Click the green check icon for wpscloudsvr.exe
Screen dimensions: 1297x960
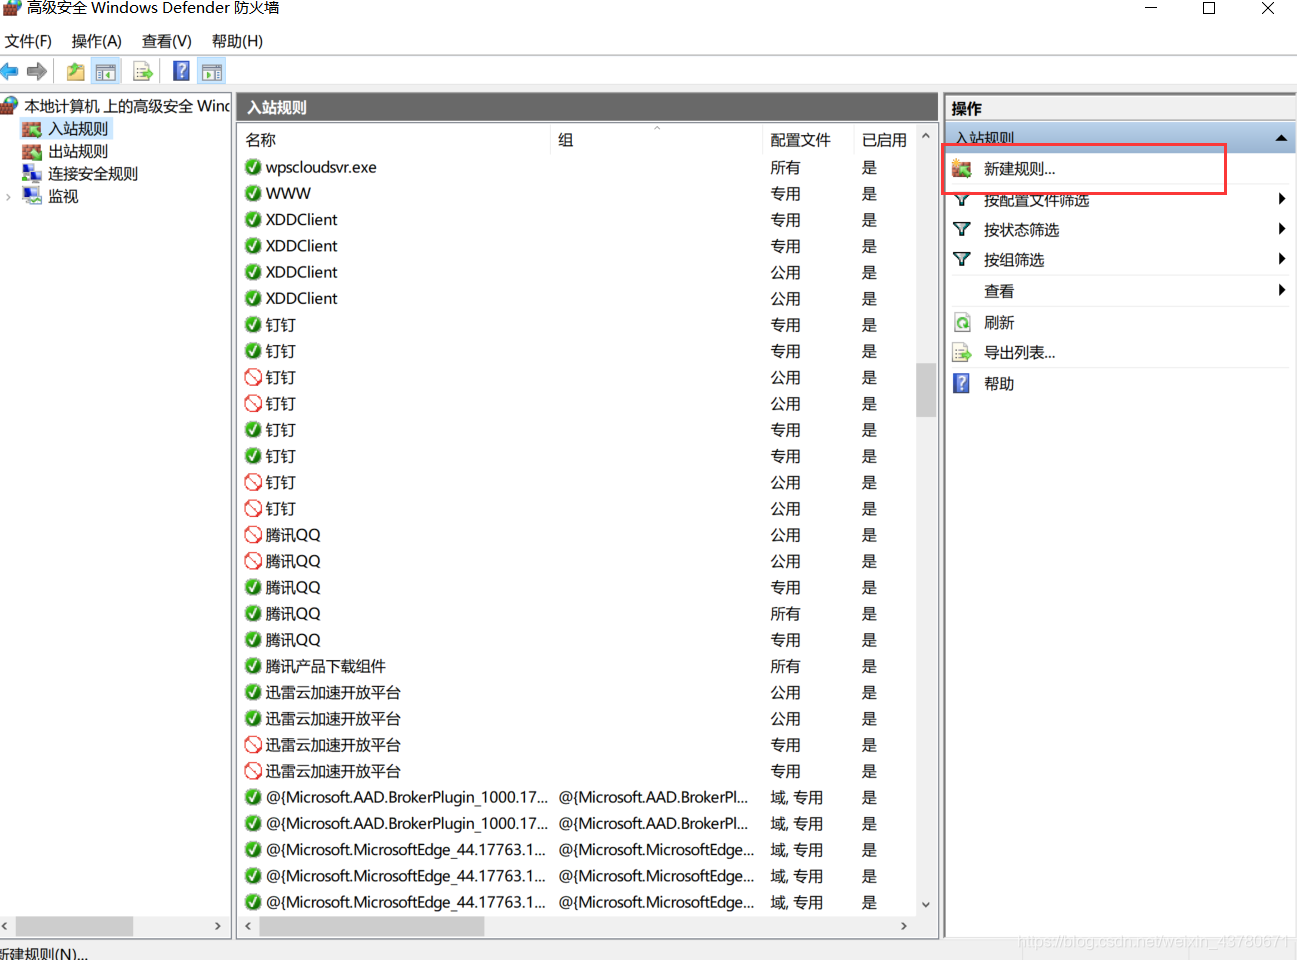[253, 166]
